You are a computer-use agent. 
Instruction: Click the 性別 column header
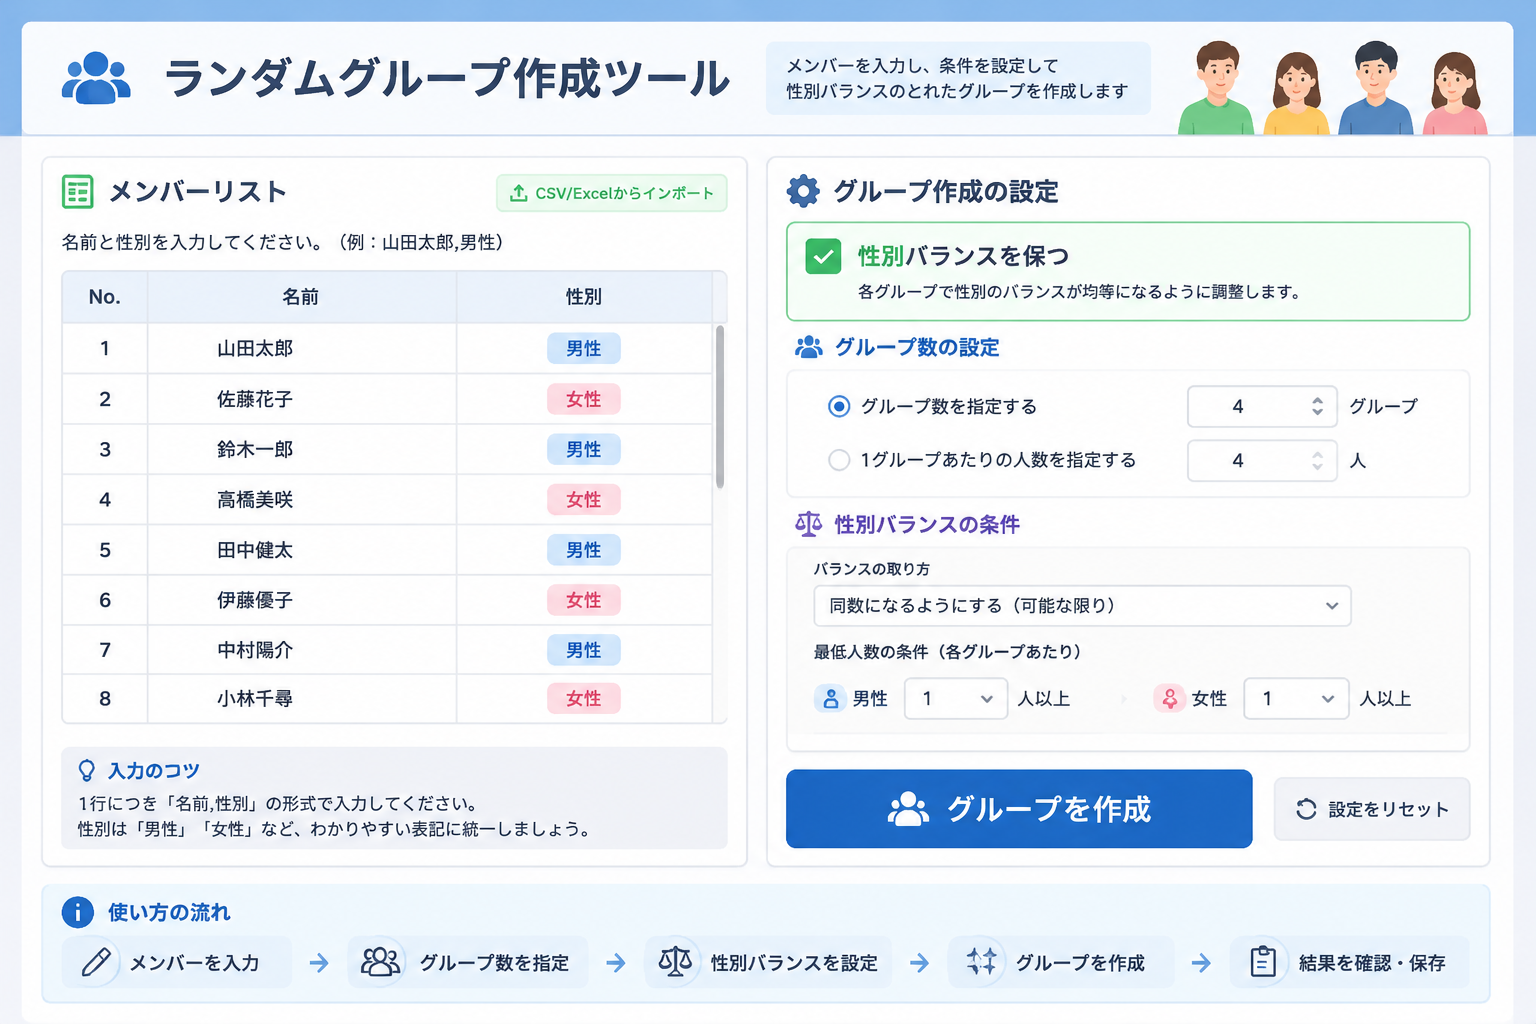(x=584, y=297)
